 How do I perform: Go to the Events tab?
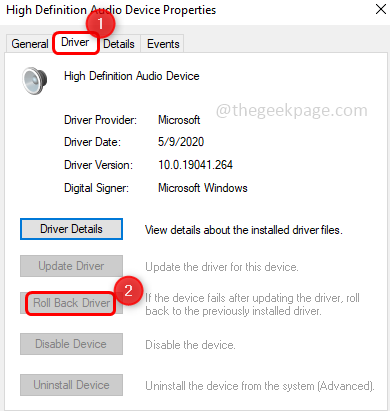click(163, 44)
